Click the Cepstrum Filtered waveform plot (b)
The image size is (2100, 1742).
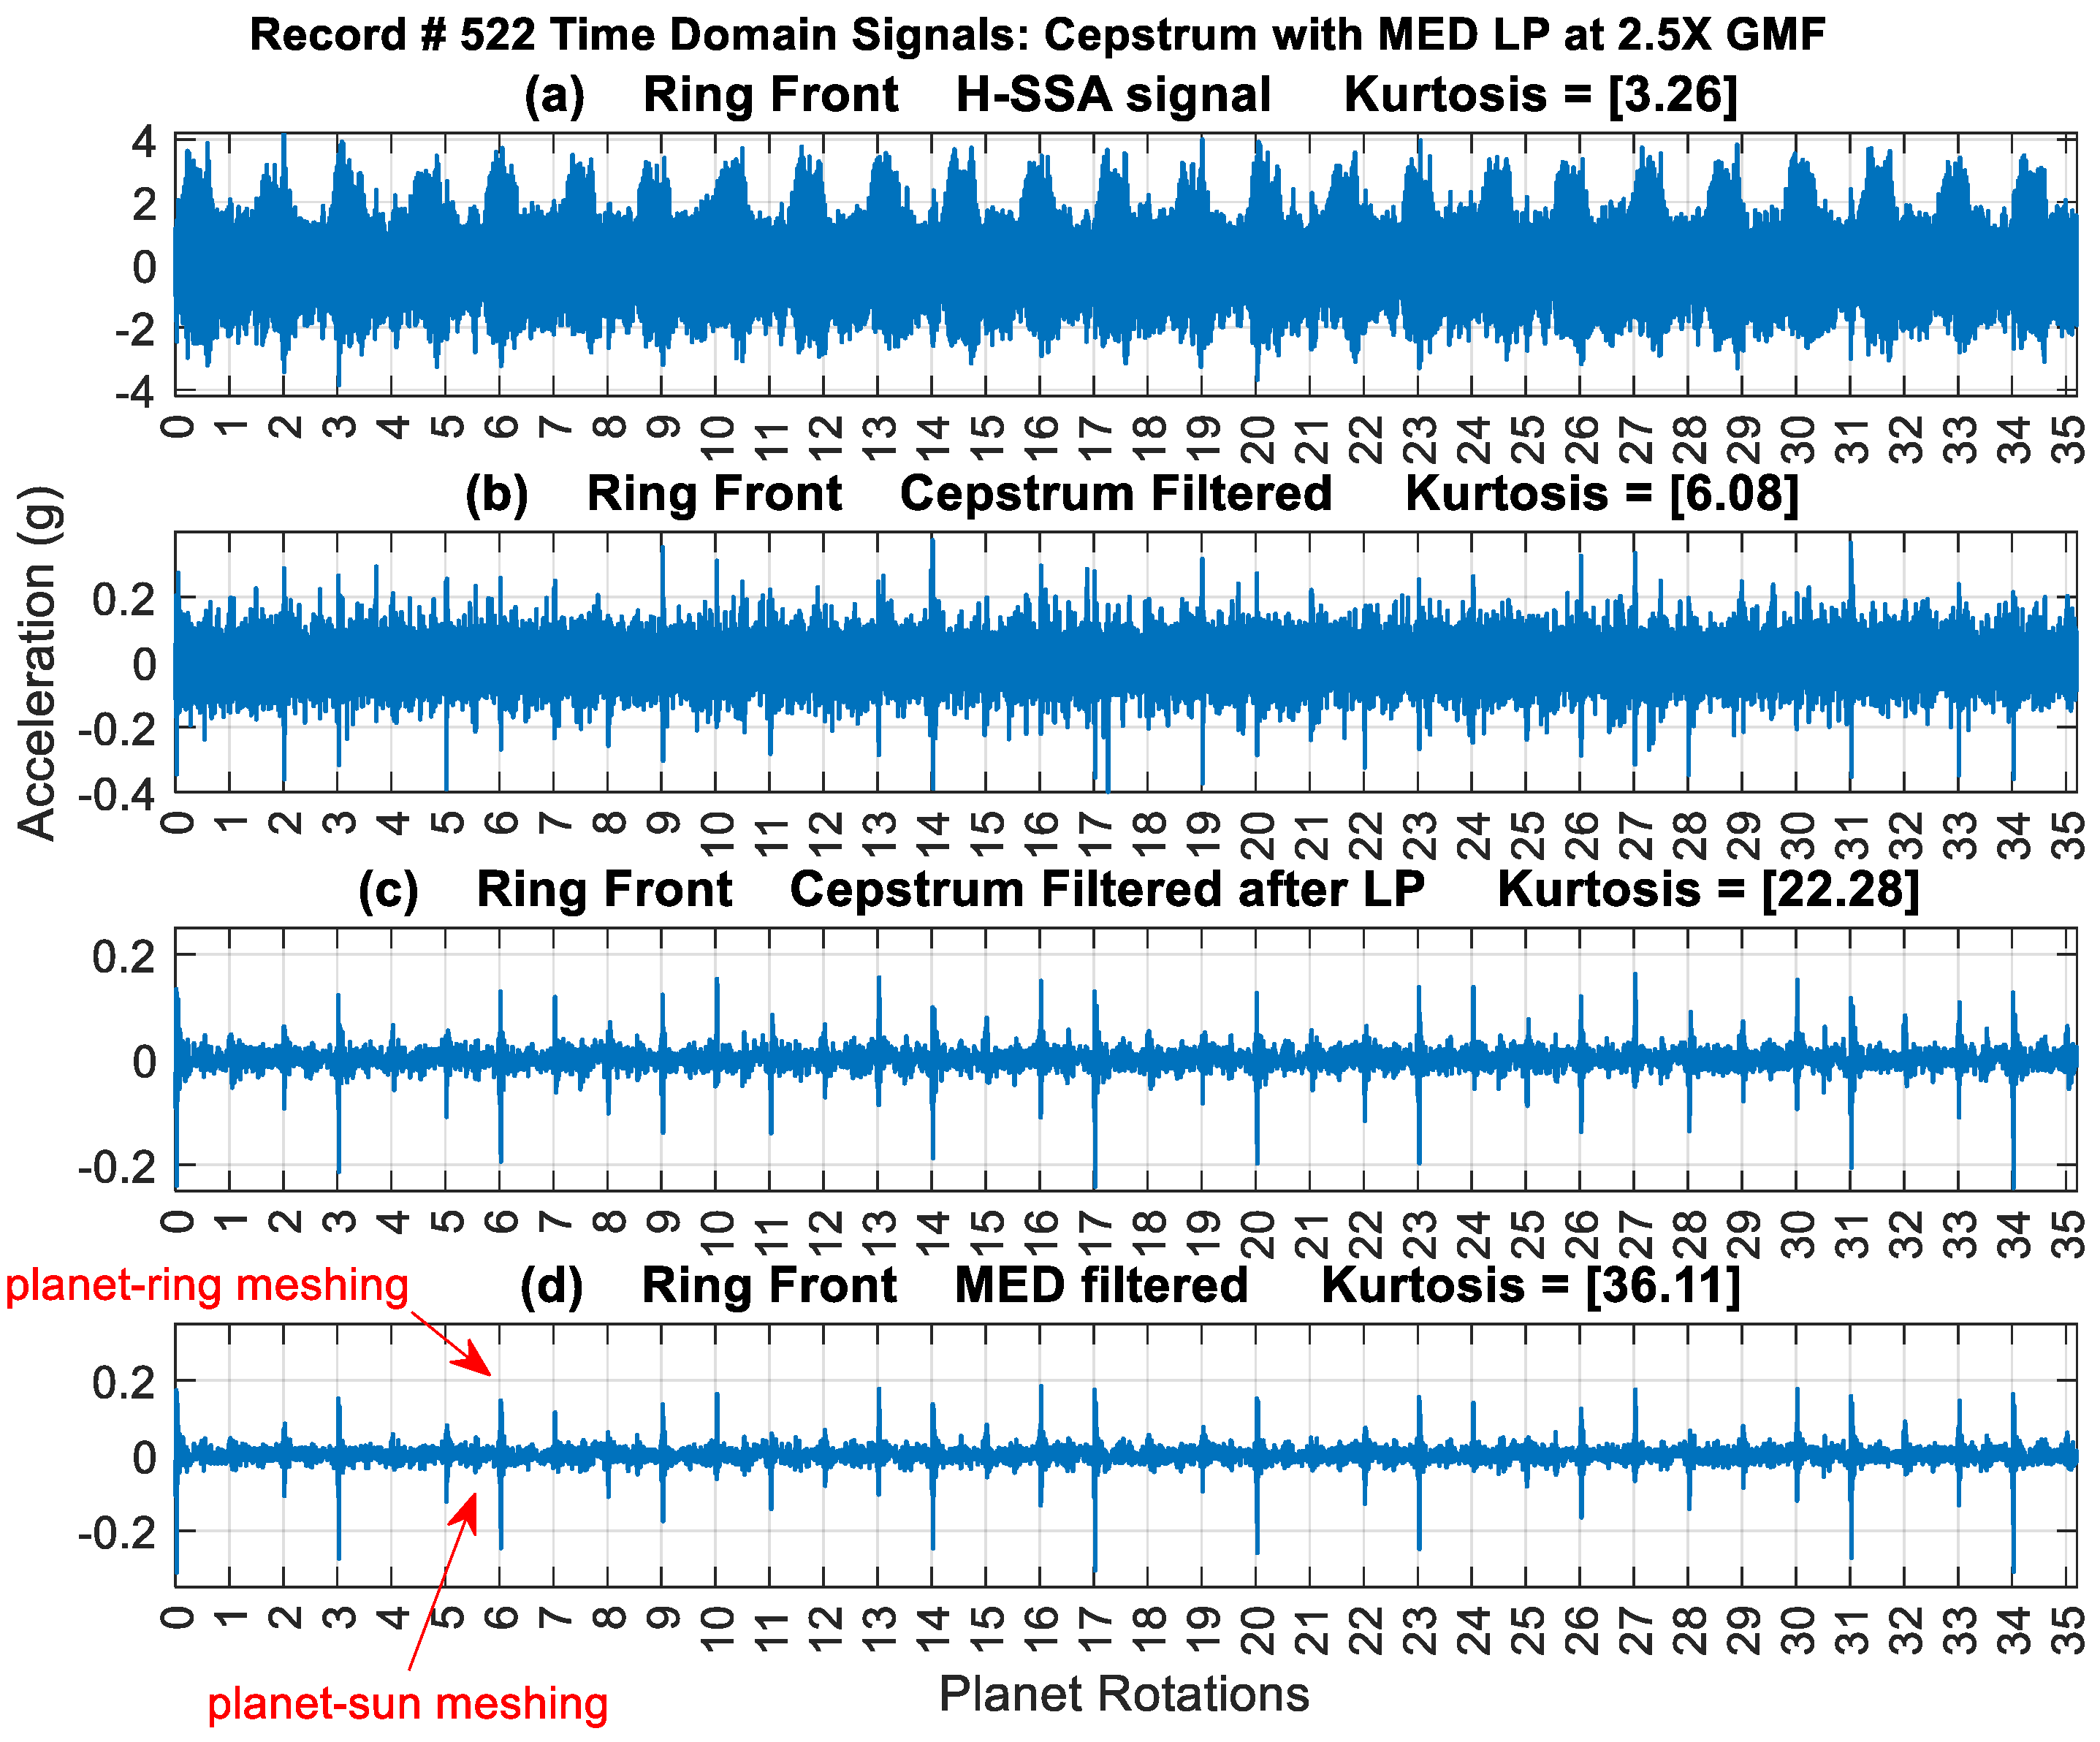click(1126, 662)
